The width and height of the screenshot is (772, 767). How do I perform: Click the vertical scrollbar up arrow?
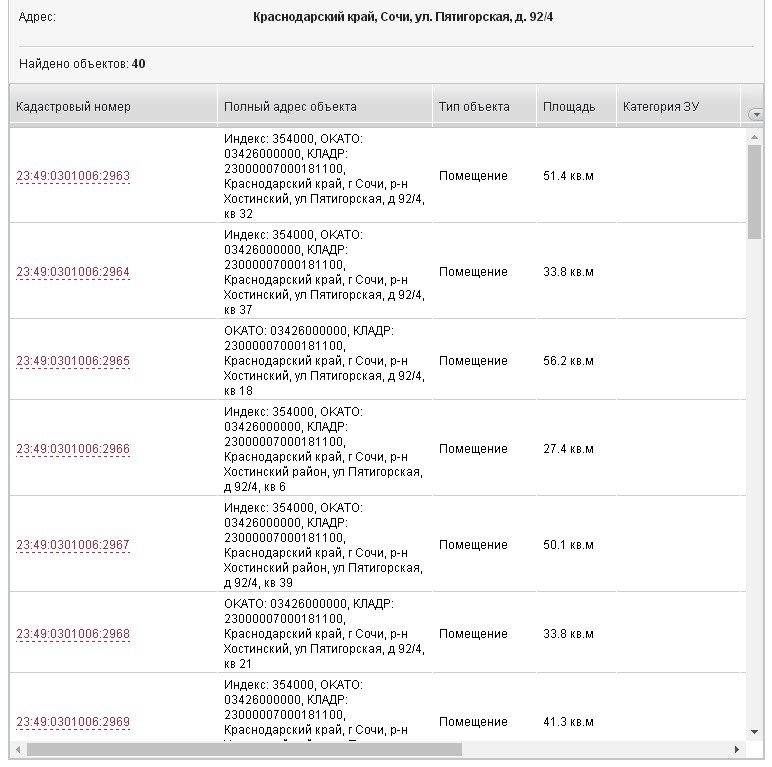point(755,137)
